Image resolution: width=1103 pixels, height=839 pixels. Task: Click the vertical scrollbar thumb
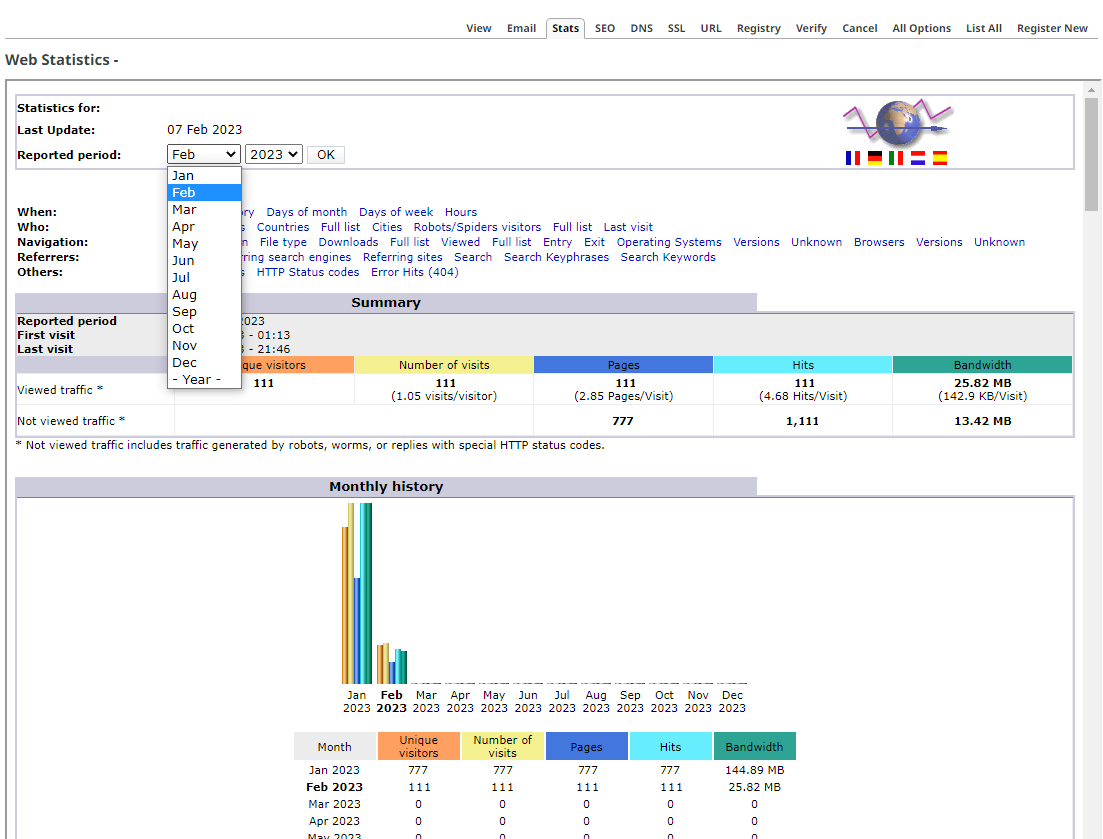(x=1091, y=155)
